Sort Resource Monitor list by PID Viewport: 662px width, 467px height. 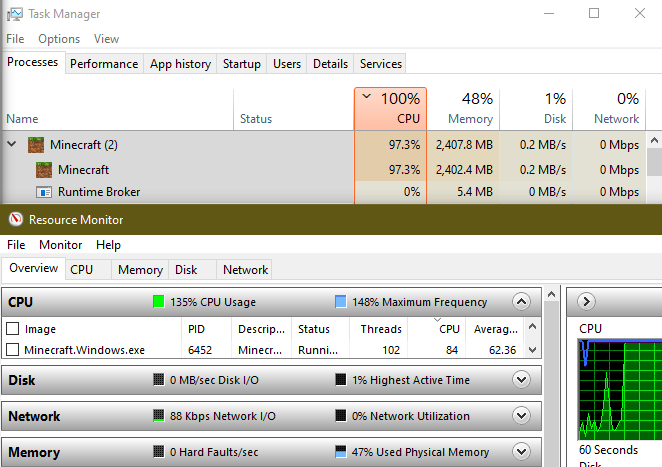206,329
